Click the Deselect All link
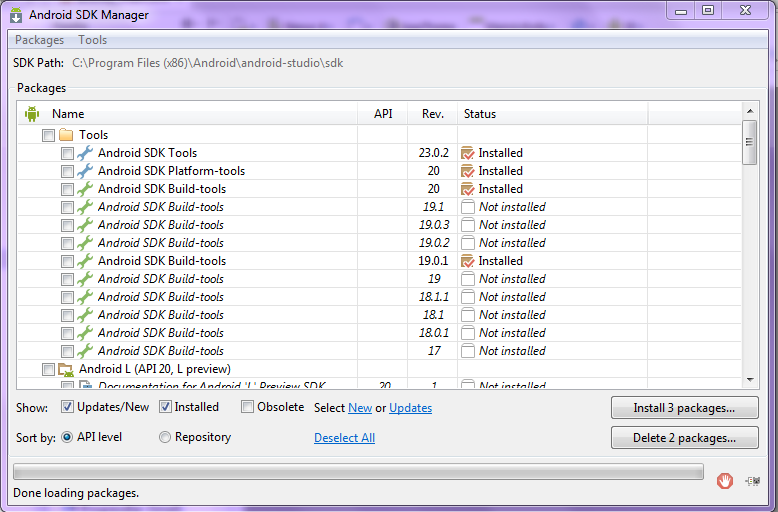This screenshot has width=778, height=512. tap(344, 438)
